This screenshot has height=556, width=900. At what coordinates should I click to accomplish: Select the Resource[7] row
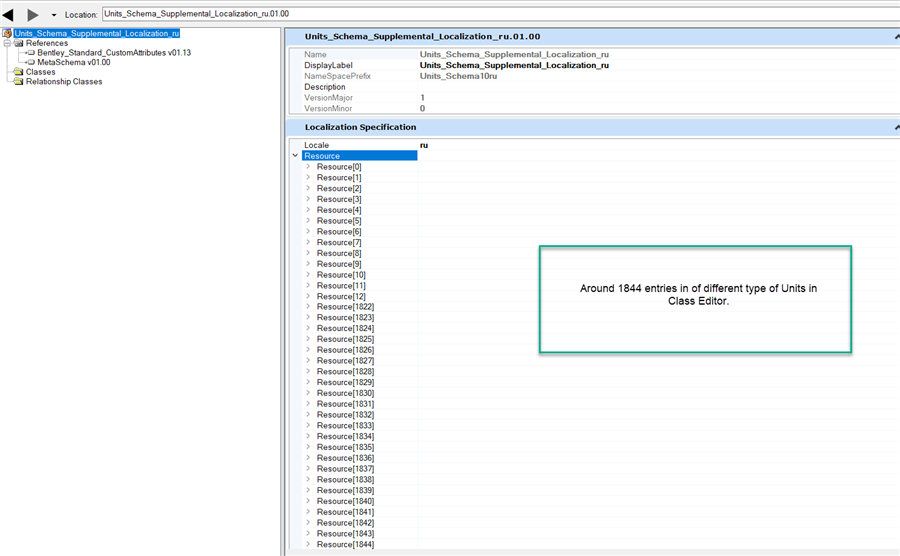[x=339, y=242]
